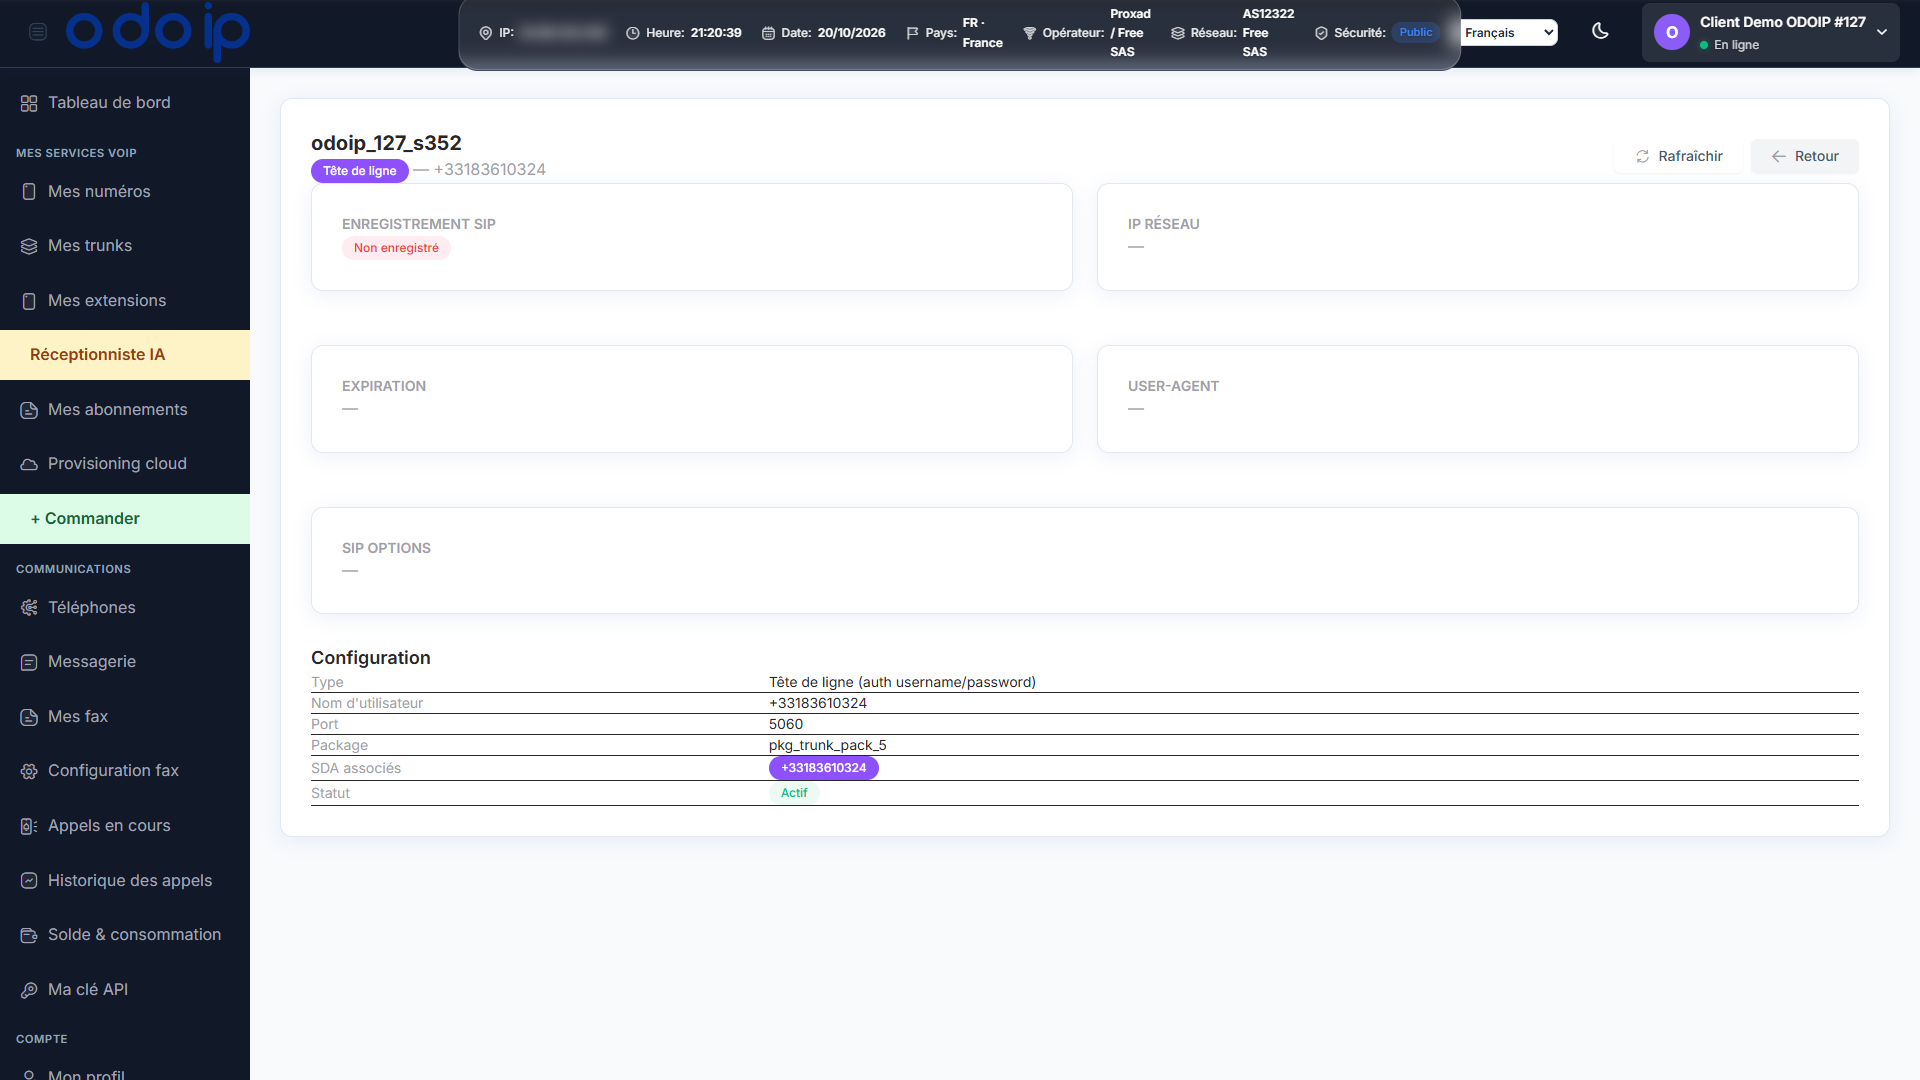Click the Mes extensions phone icon
This screenshot has height=1080, width=1920.
[29, 301]
